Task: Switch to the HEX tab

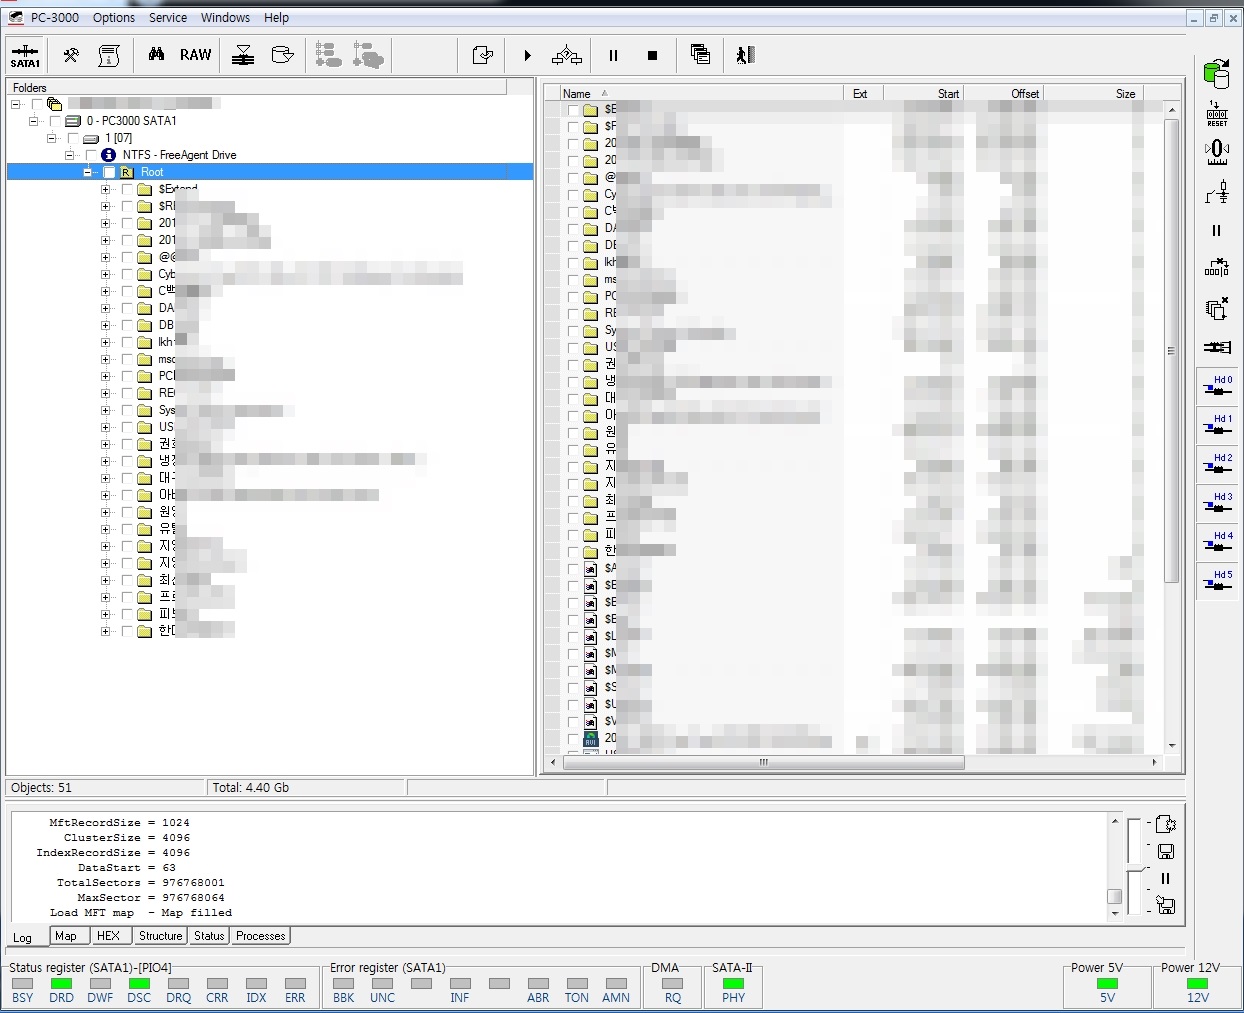Action: [108, 936]
